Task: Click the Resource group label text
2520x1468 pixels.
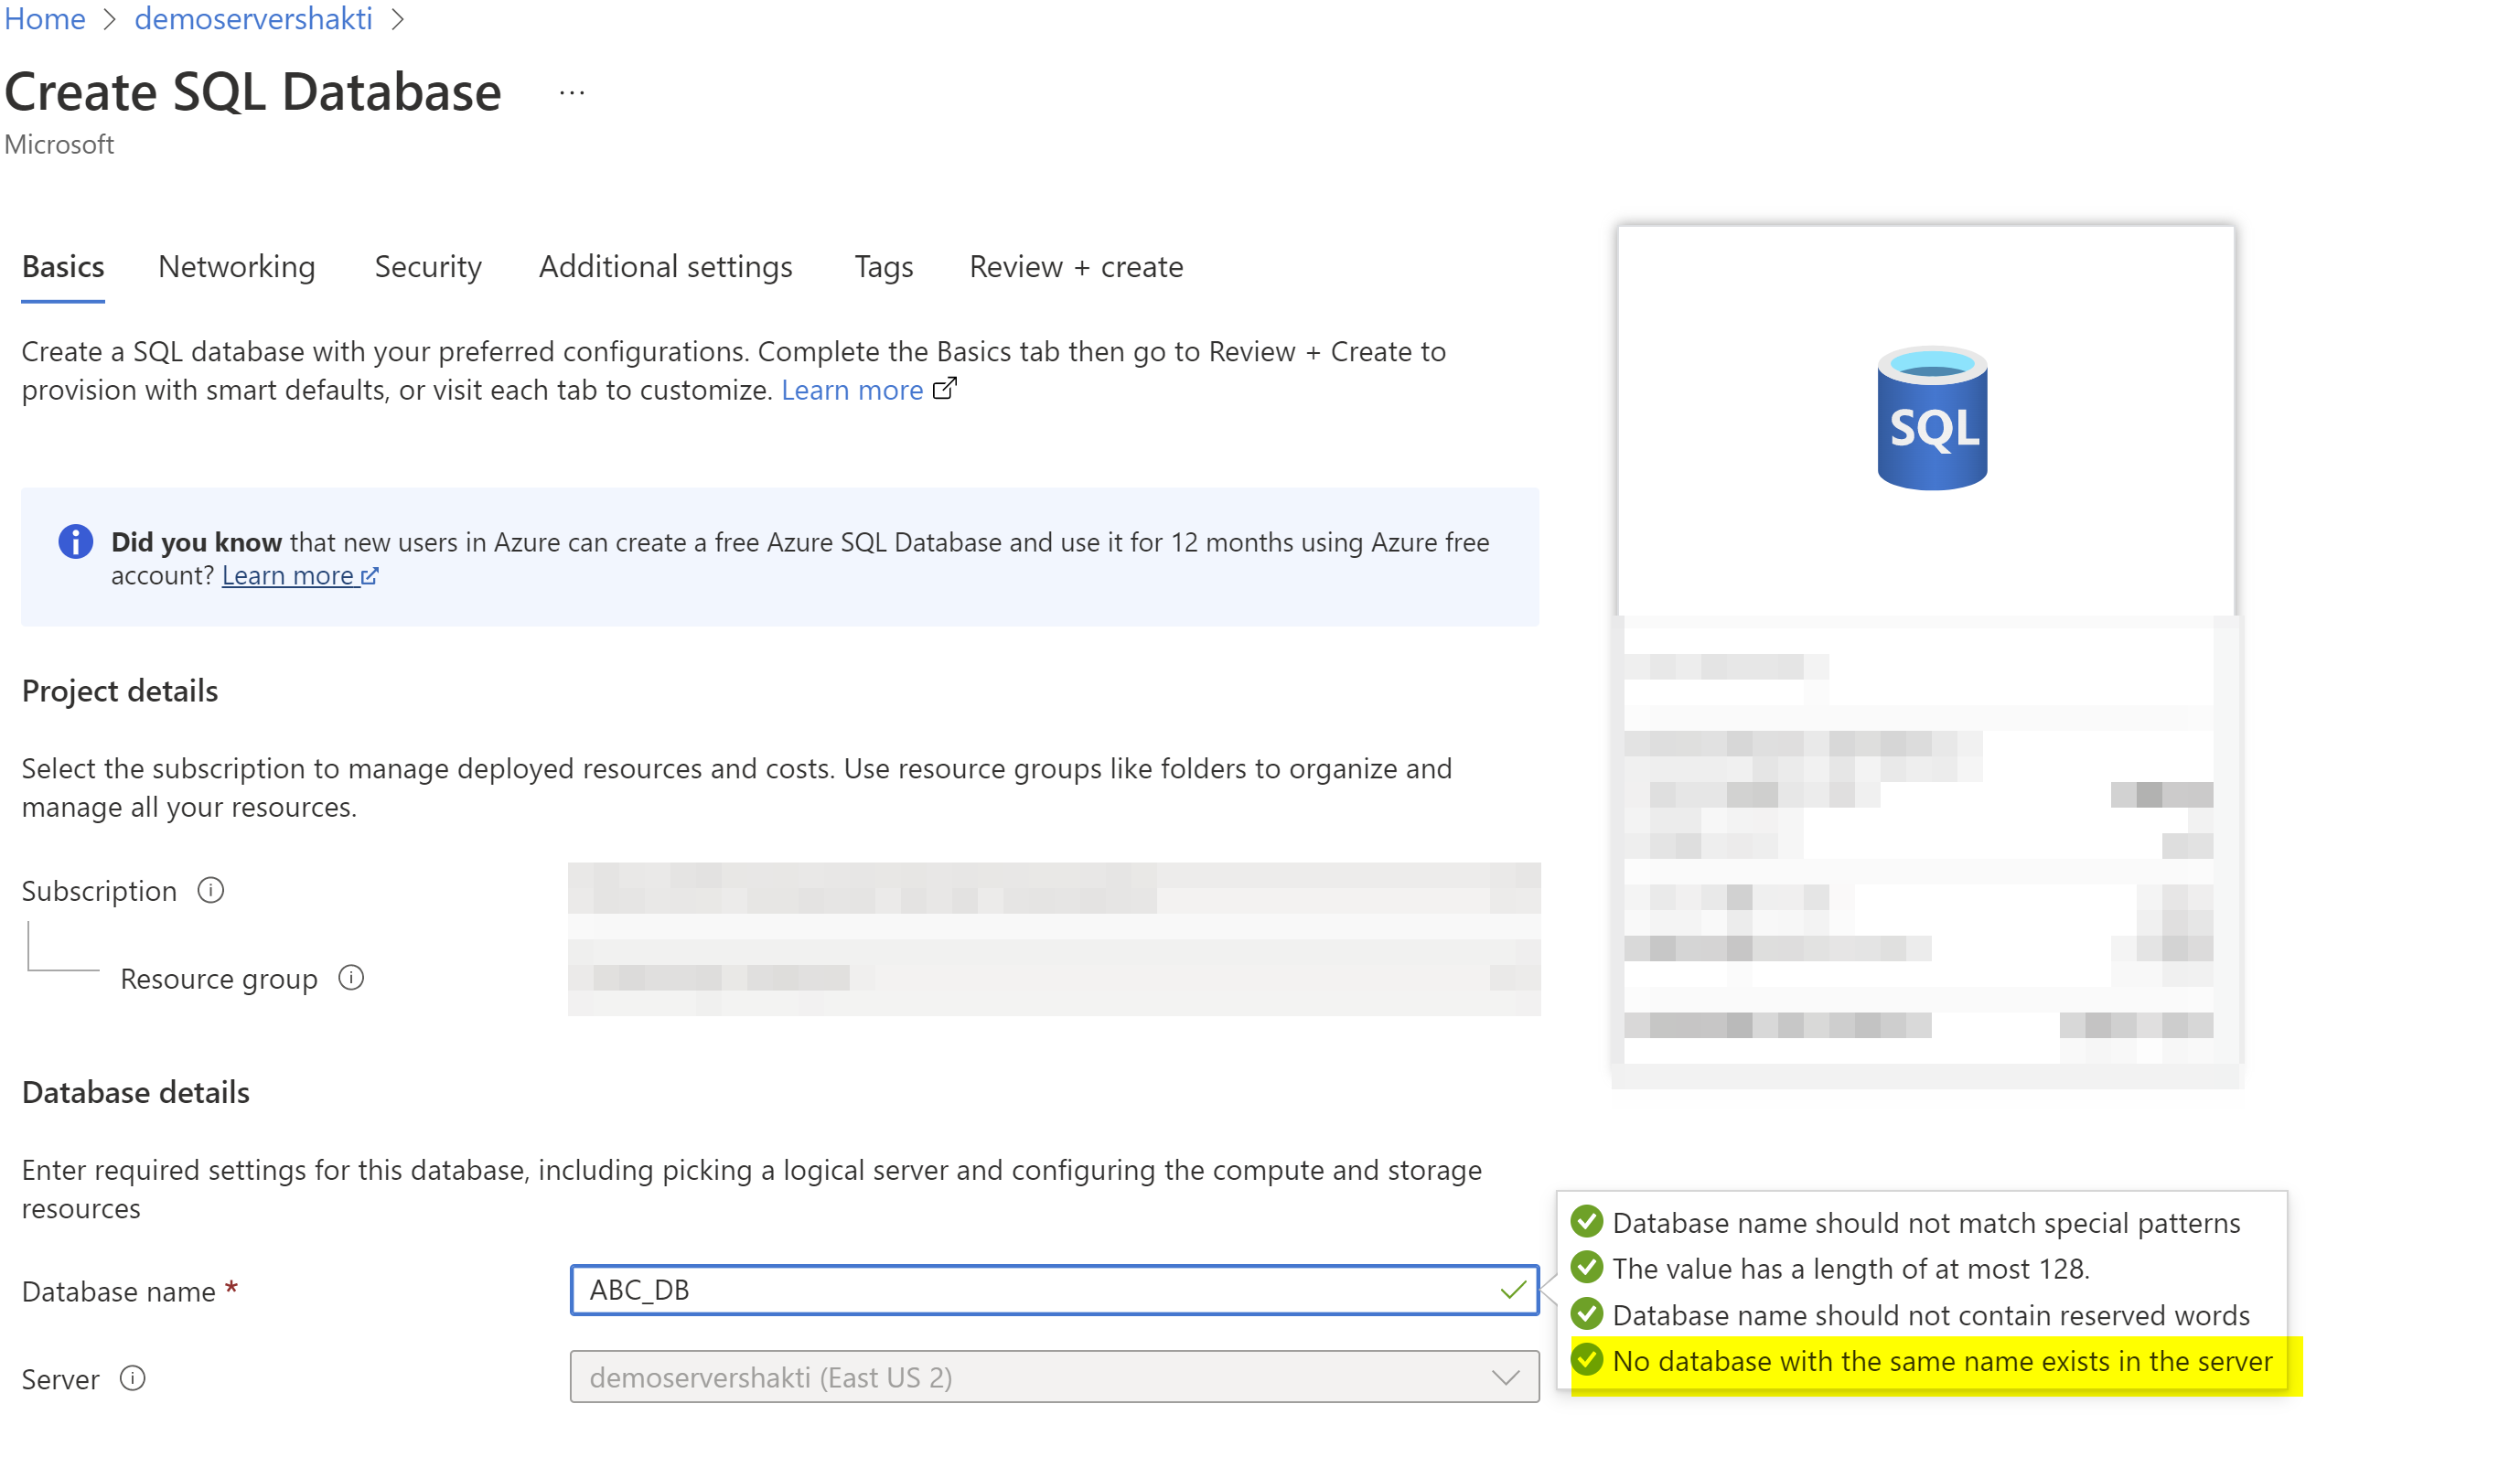Action: [x=219, y=979]
